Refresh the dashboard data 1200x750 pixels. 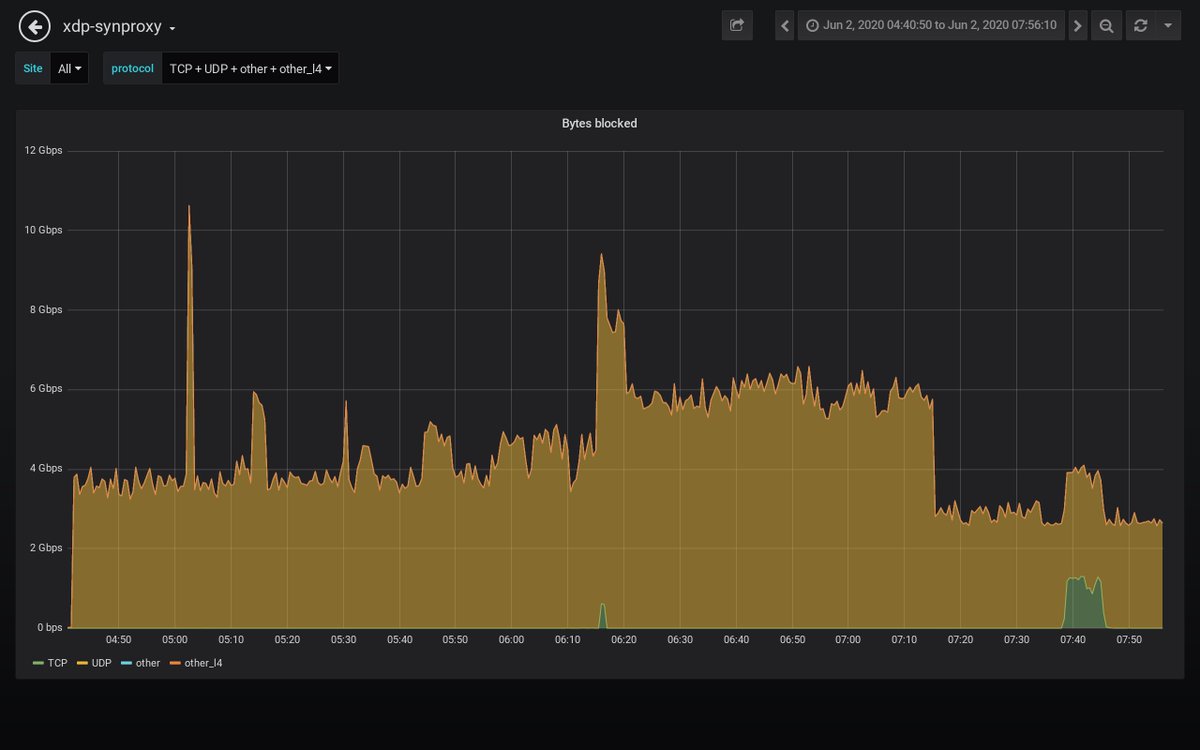(1139, 25)
